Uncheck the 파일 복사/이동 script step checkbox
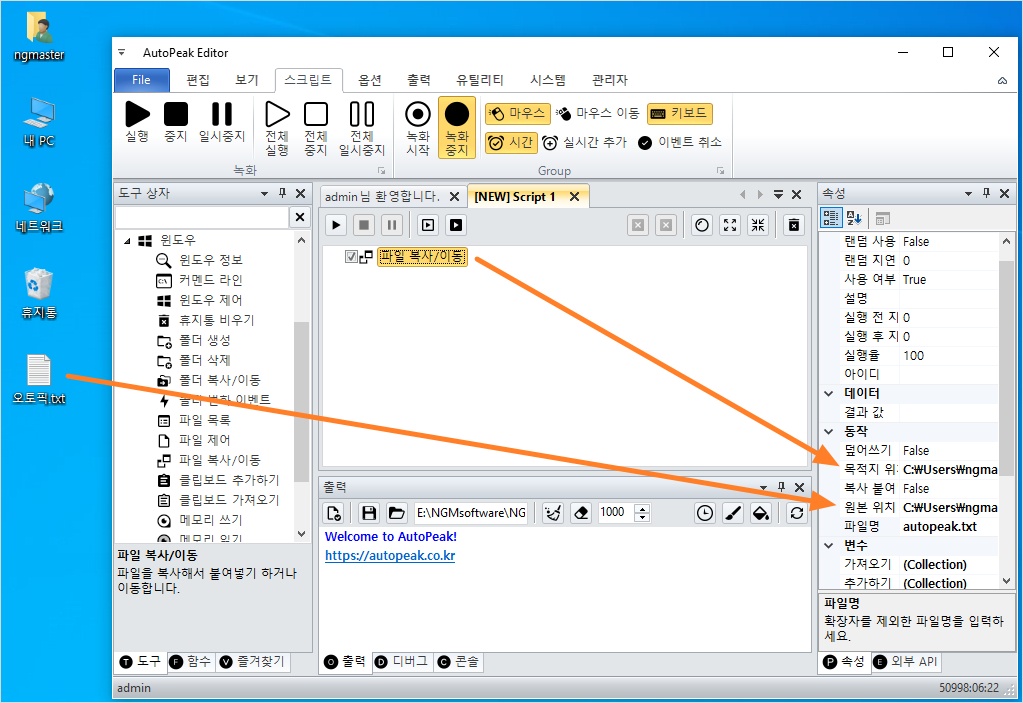This screenshot has height=703, width=1023. (x=351, y=256)
